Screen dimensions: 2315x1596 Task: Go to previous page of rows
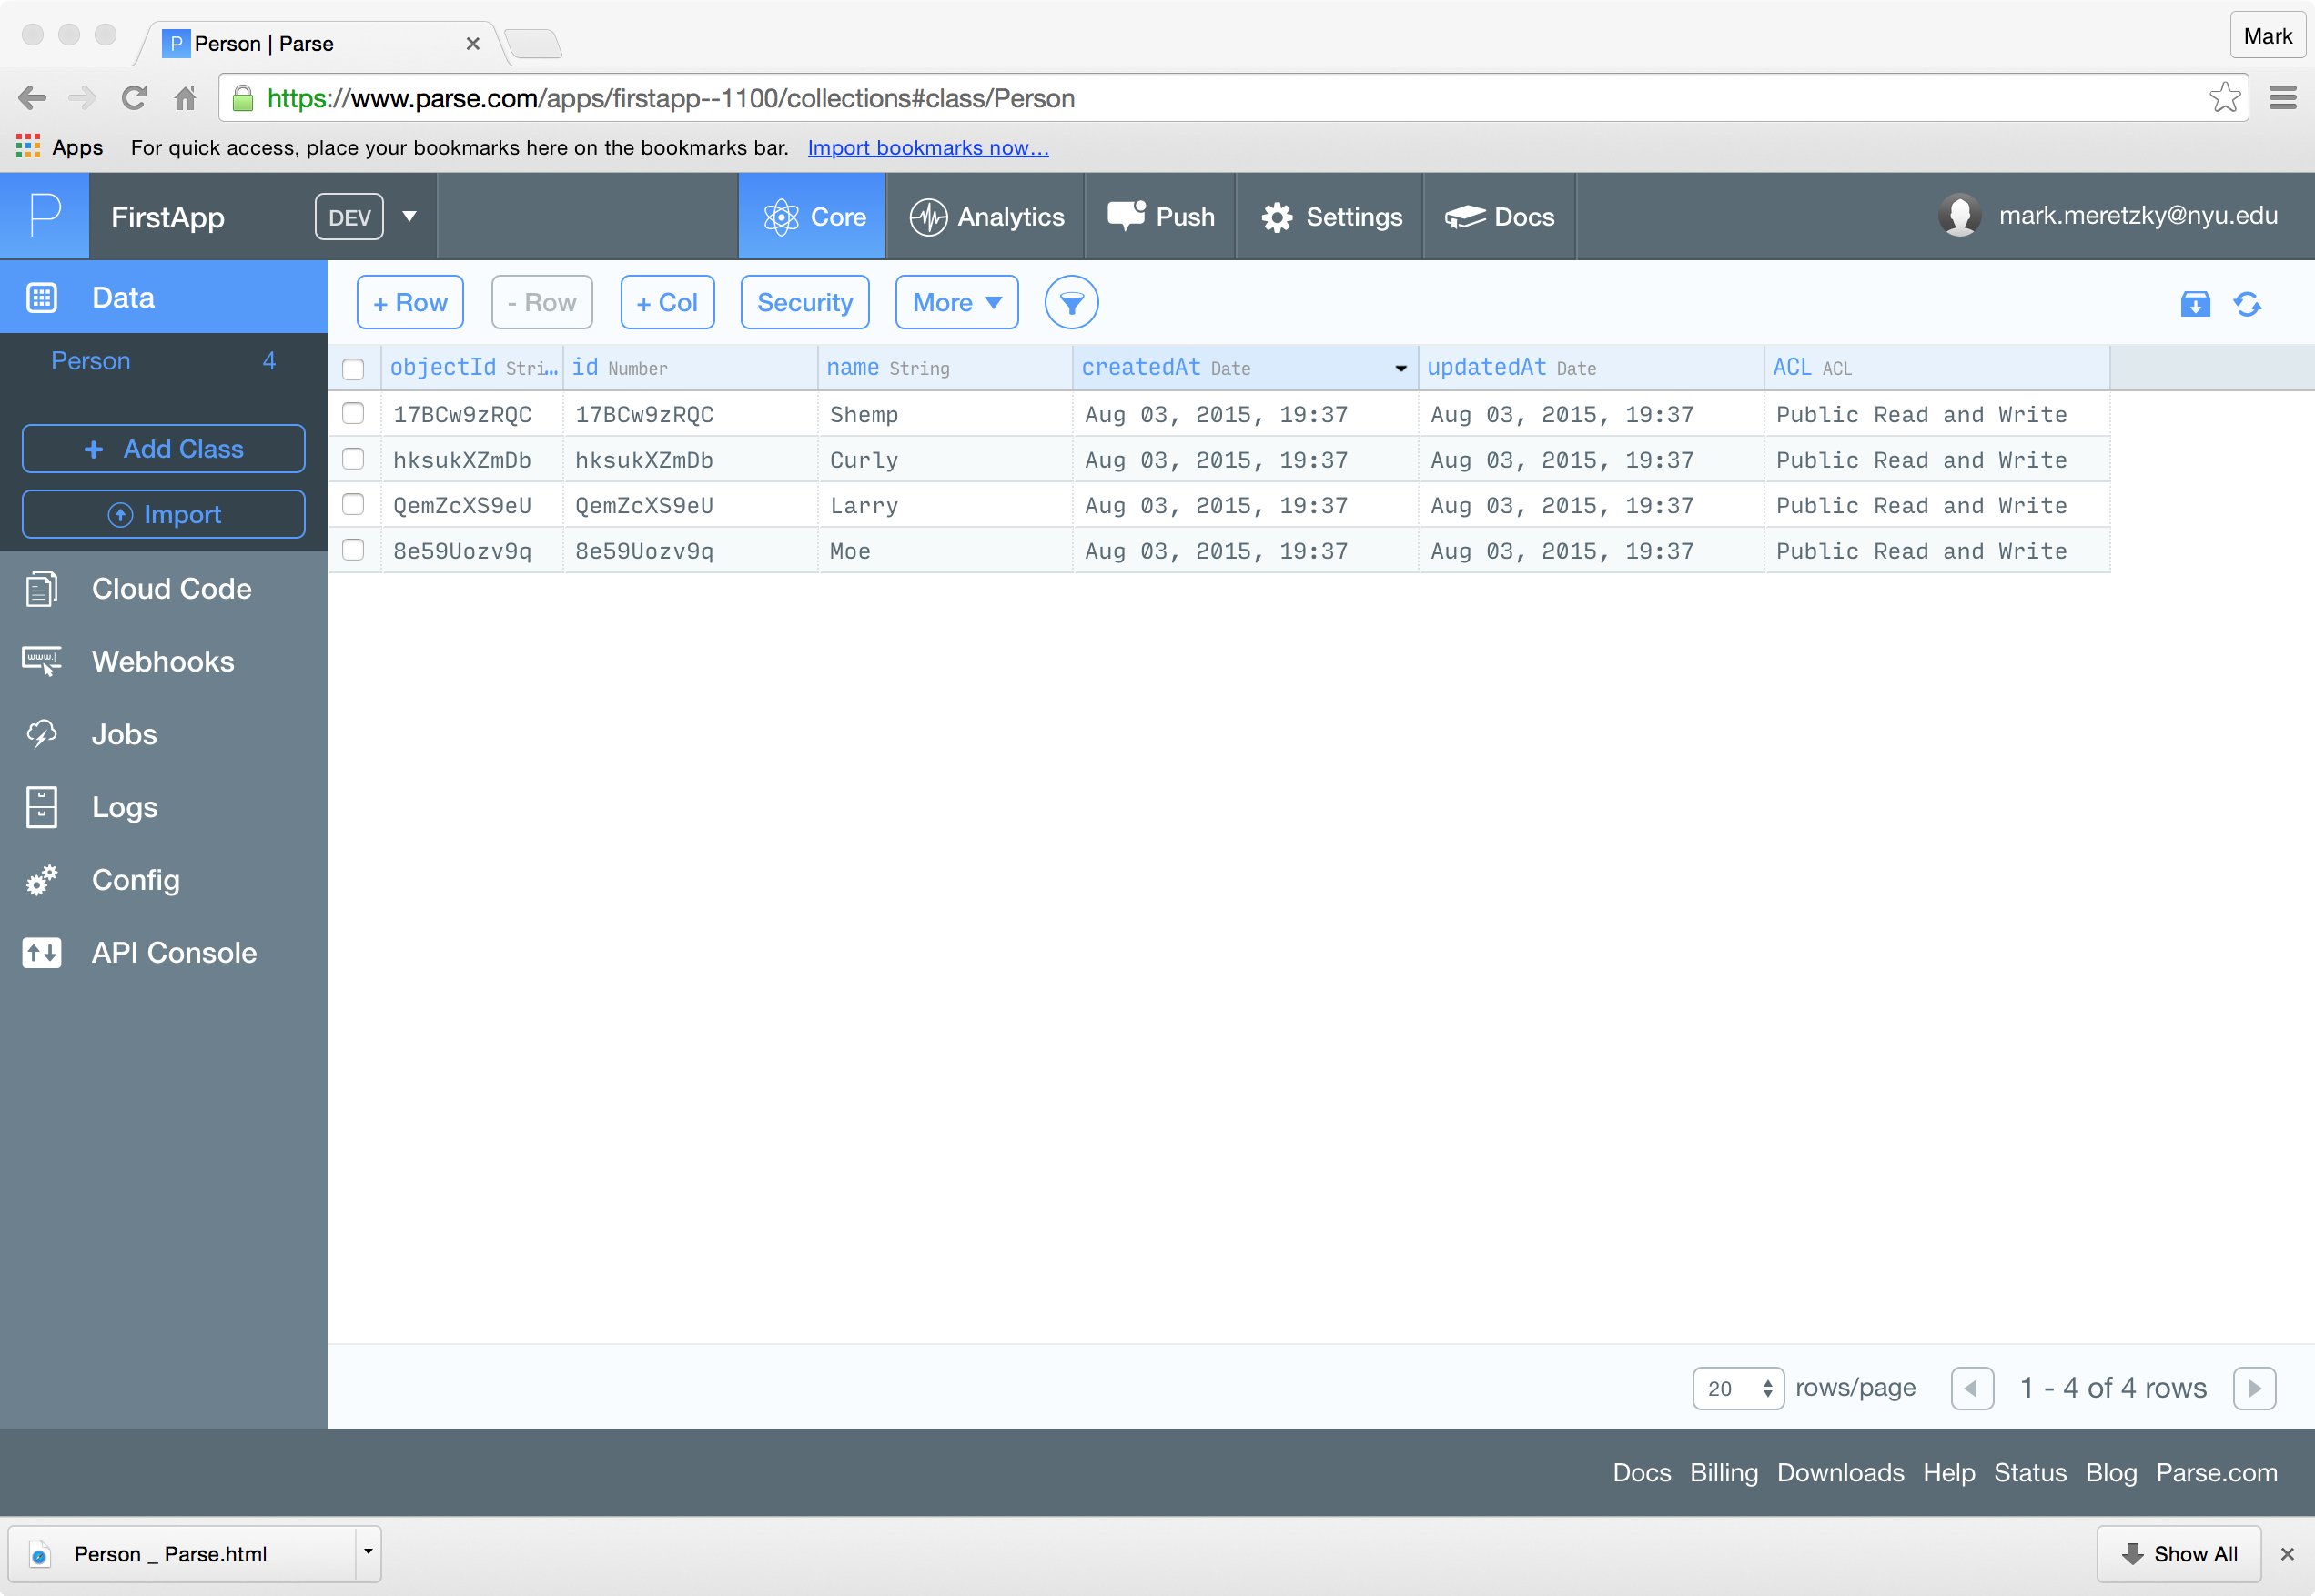[1972, 1389]
